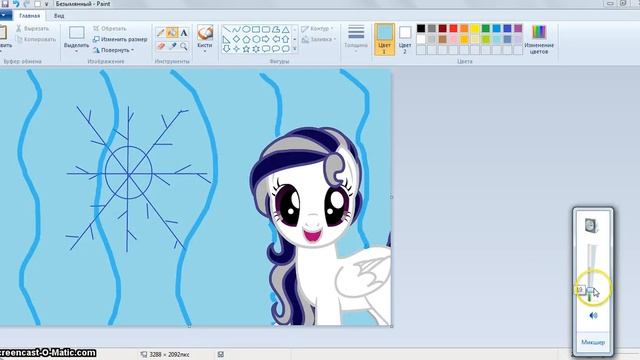This screenshot has height=360, width=640.
Task: Open the quick access toolbar customize arrow
Action: pyautogui.click(x=46, y=4)
